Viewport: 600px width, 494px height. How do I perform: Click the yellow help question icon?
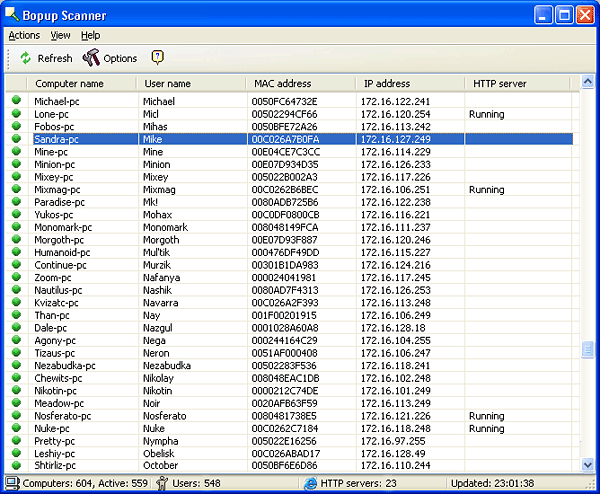click(157, 57)
